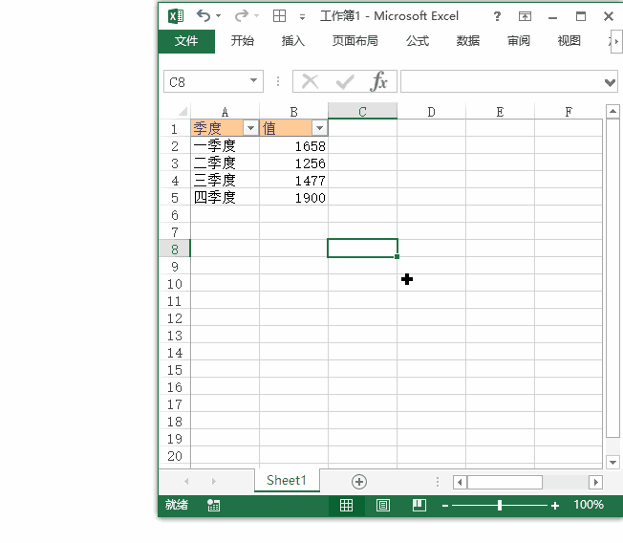Click the new sheet plus button
623x543 pixels.
pos(359,482)
